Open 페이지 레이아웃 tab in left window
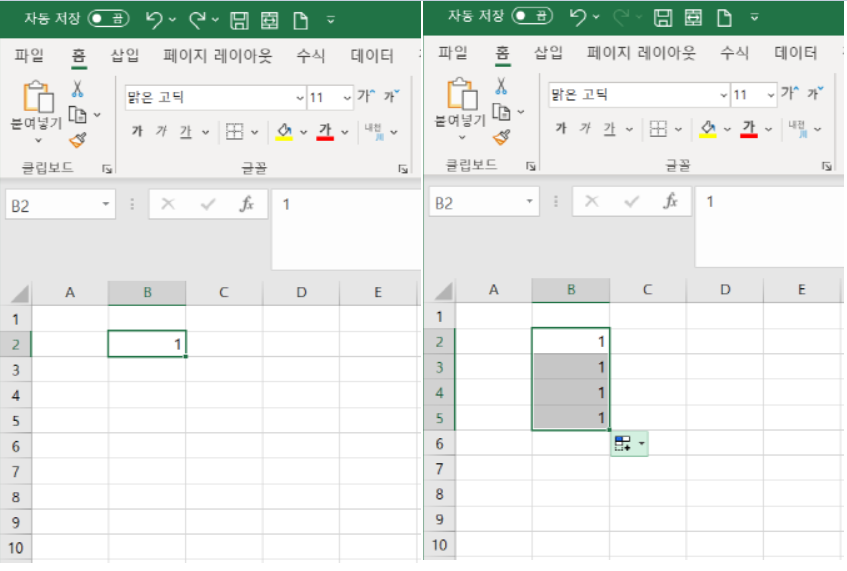This screenshot has width=847, height=571. point(218,55)
